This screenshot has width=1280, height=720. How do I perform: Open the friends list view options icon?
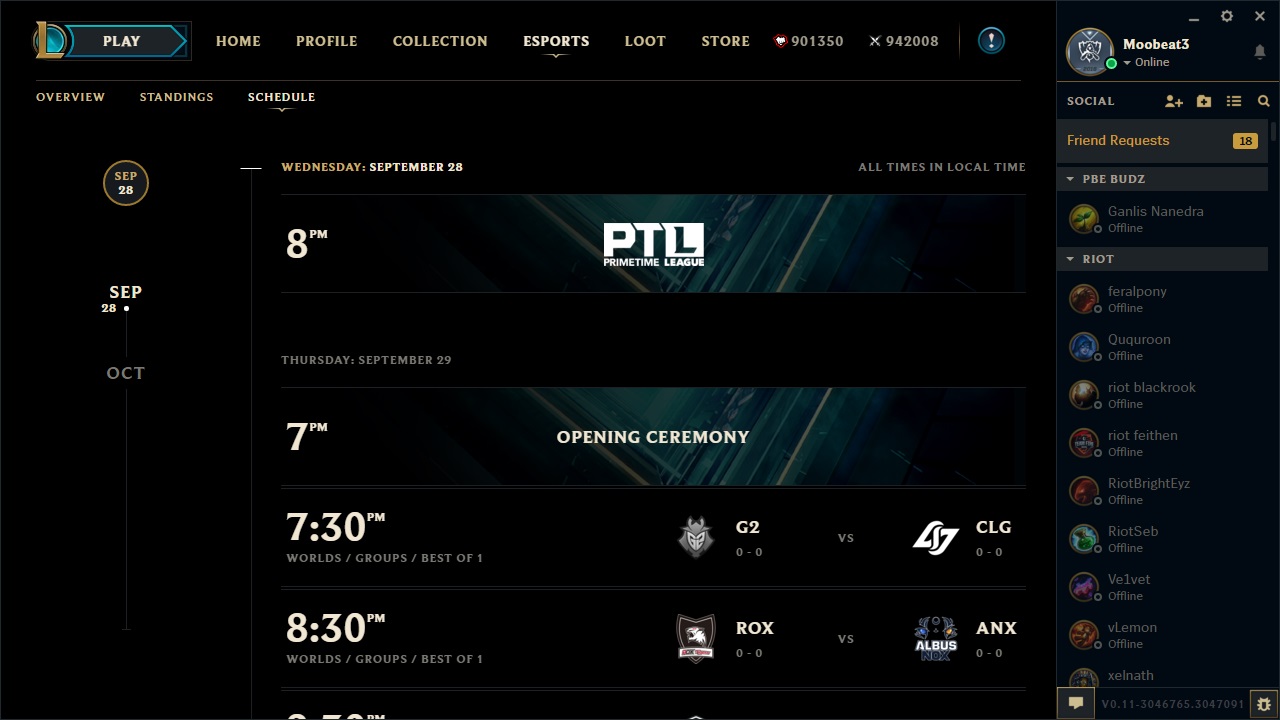1234,101
